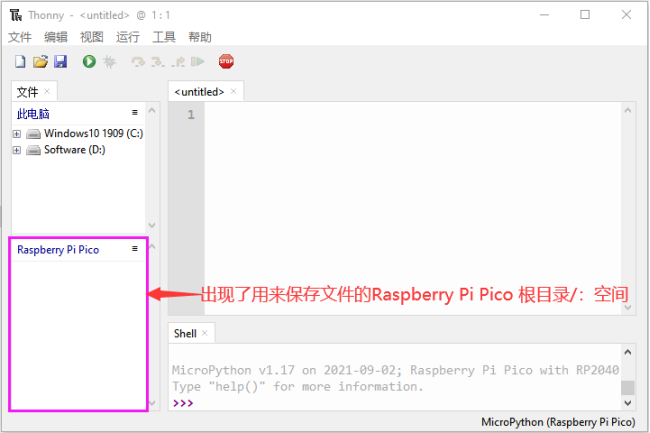Expand the Software (D:) tree node

click(17, 150)
